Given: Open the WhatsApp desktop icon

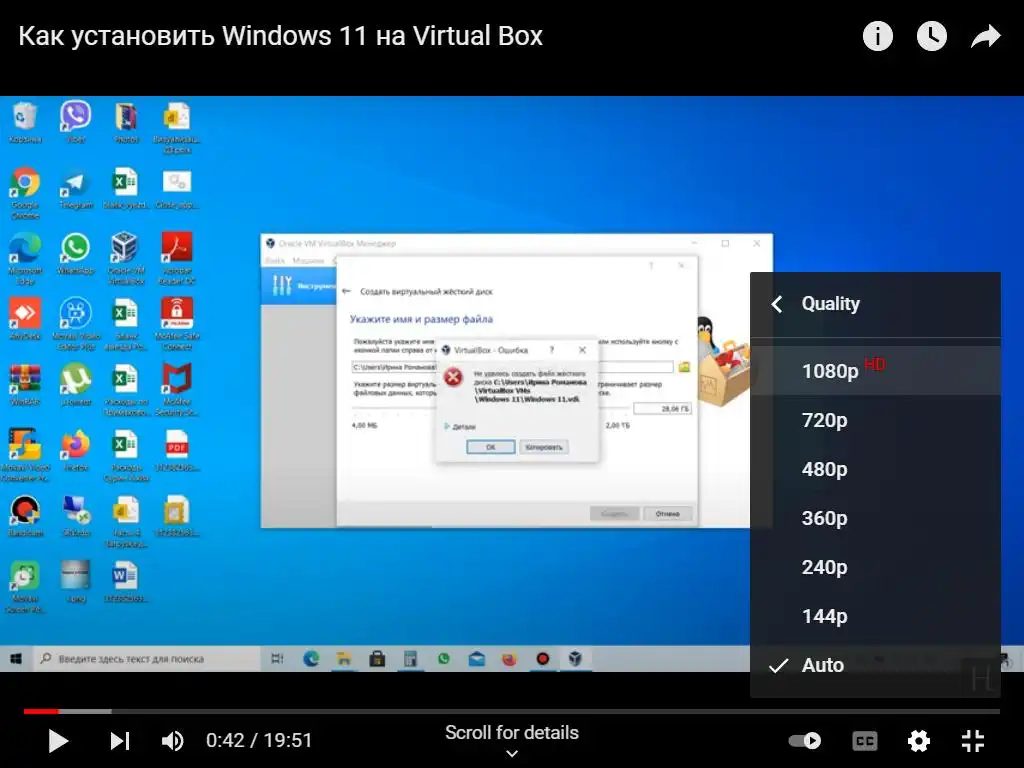Looking at the screenshot, I should click(76, 255).
